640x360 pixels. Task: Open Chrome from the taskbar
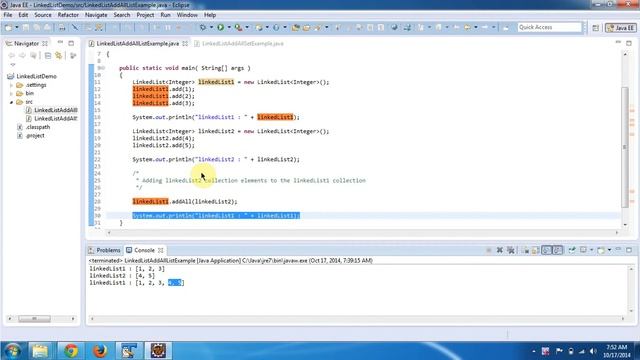(x=71, y=351)
